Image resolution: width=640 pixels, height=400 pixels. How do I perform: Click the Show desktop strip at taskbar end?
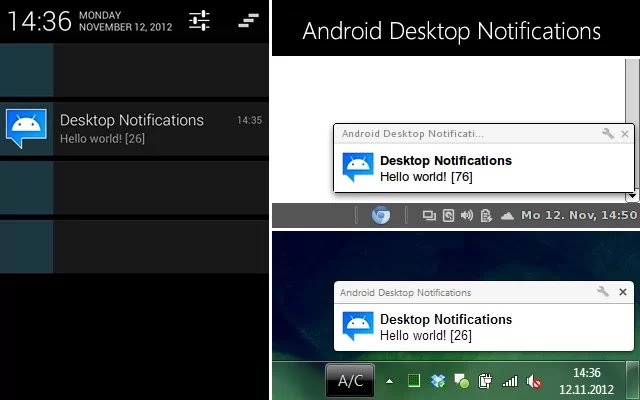click(633, 380)
